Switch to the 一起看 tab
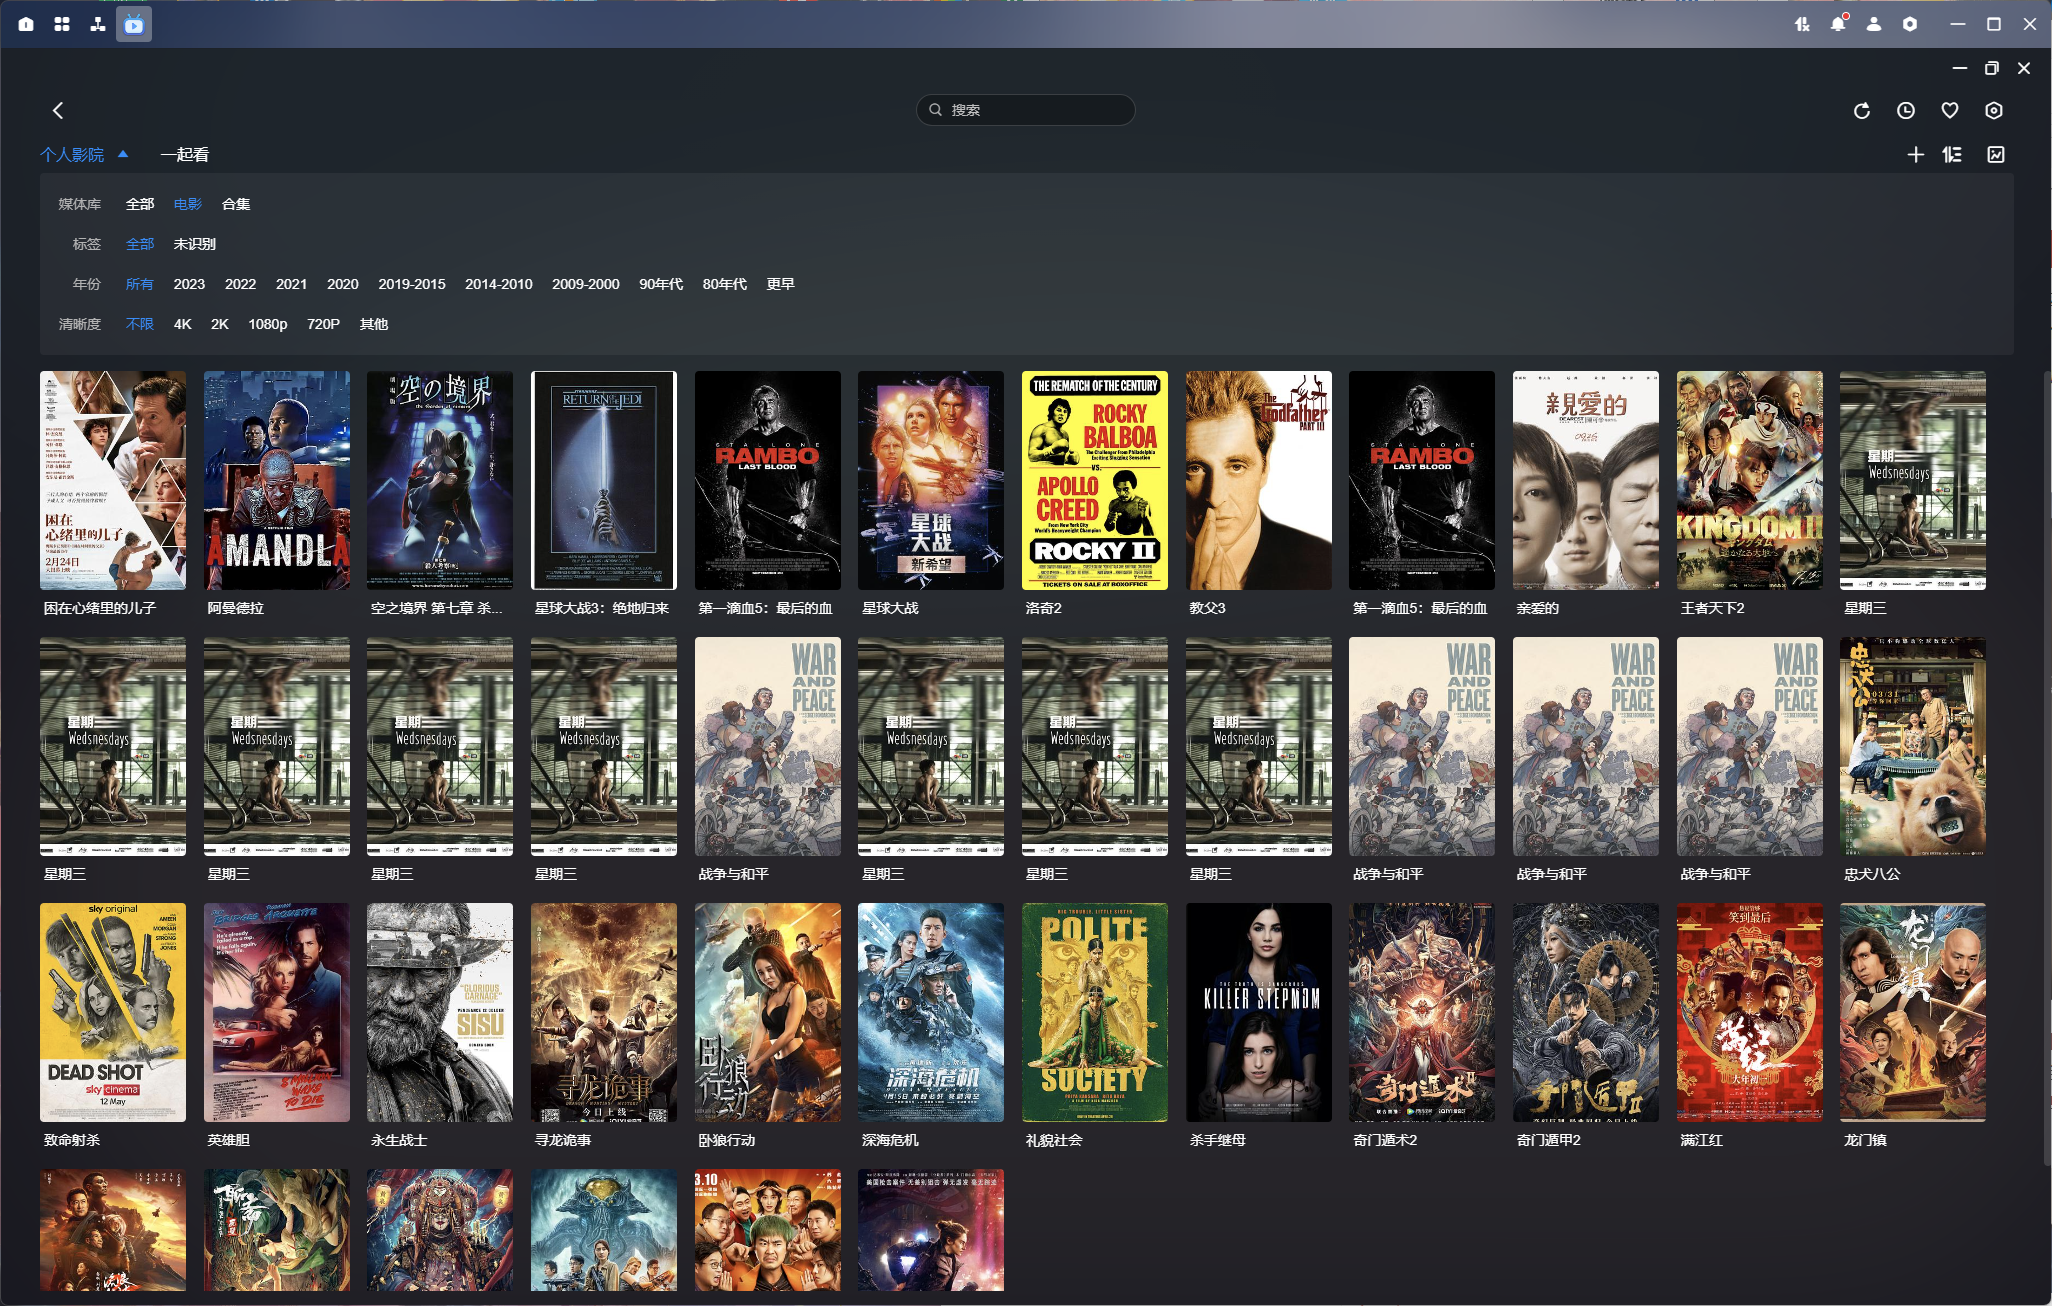This screenshot has width=2052, height=1306. coord(185,155)
